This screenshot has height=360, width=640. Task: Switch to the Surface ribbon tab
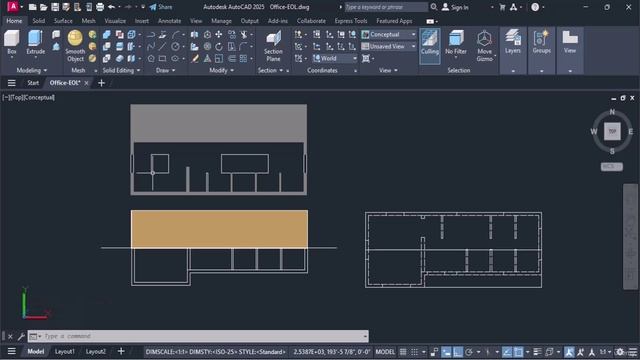click(63, 21)
